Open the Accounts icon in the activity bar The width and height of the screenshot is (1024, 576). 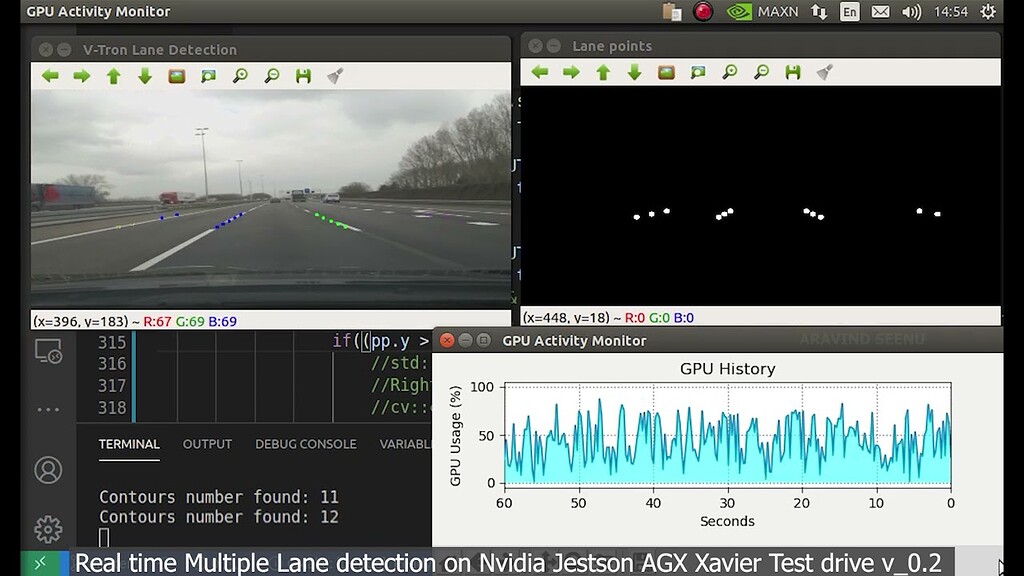pyautogui.click(x=48, y=470)
